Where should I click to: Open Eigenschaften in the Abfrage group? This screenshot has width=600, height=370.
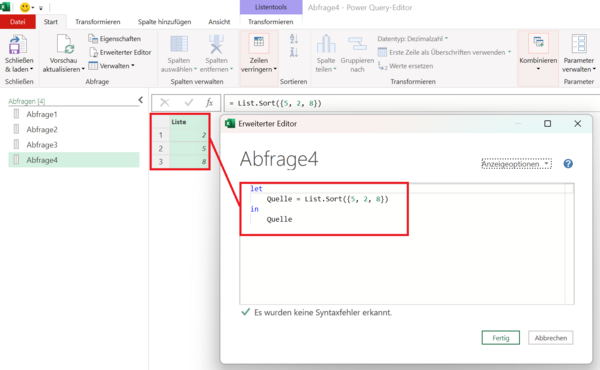tap(114, 39)
